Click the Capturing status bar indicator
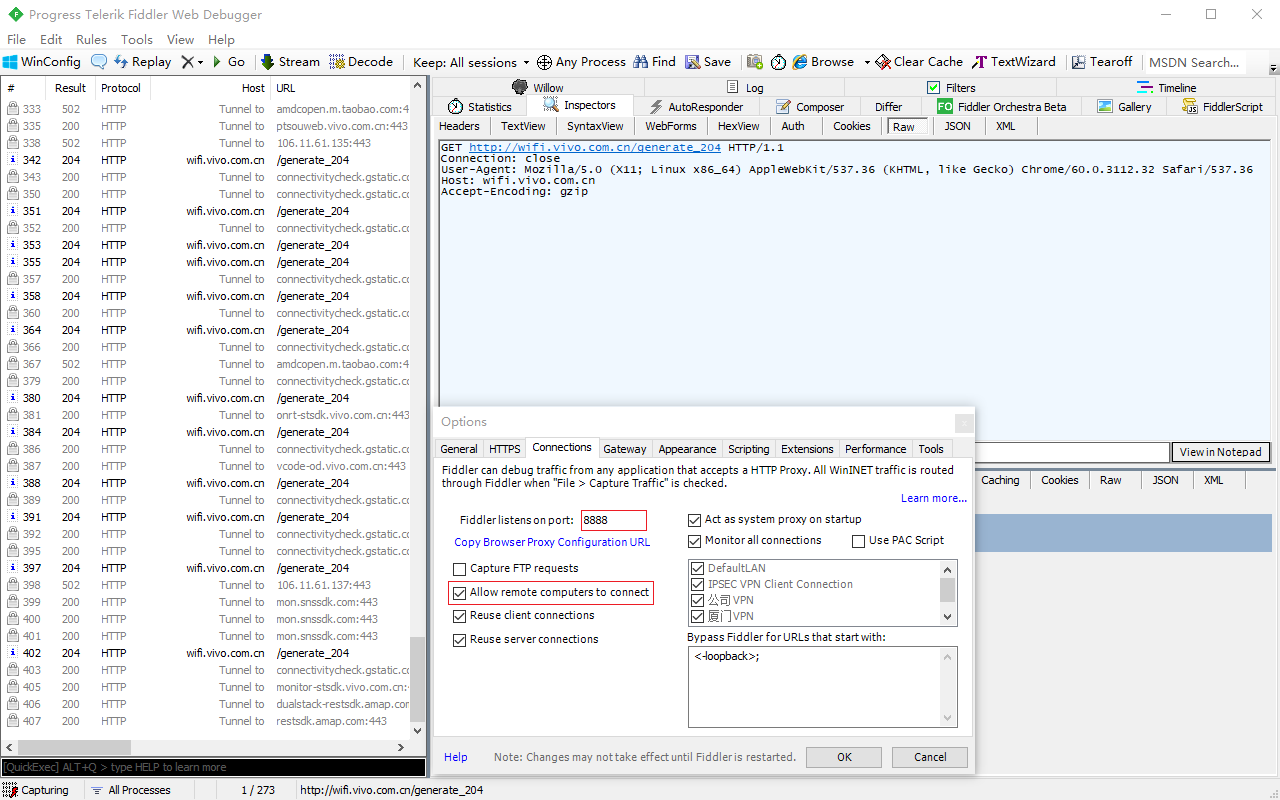Image resolution: width=1280 pixels, height=800 pixels. coord(36,790)
